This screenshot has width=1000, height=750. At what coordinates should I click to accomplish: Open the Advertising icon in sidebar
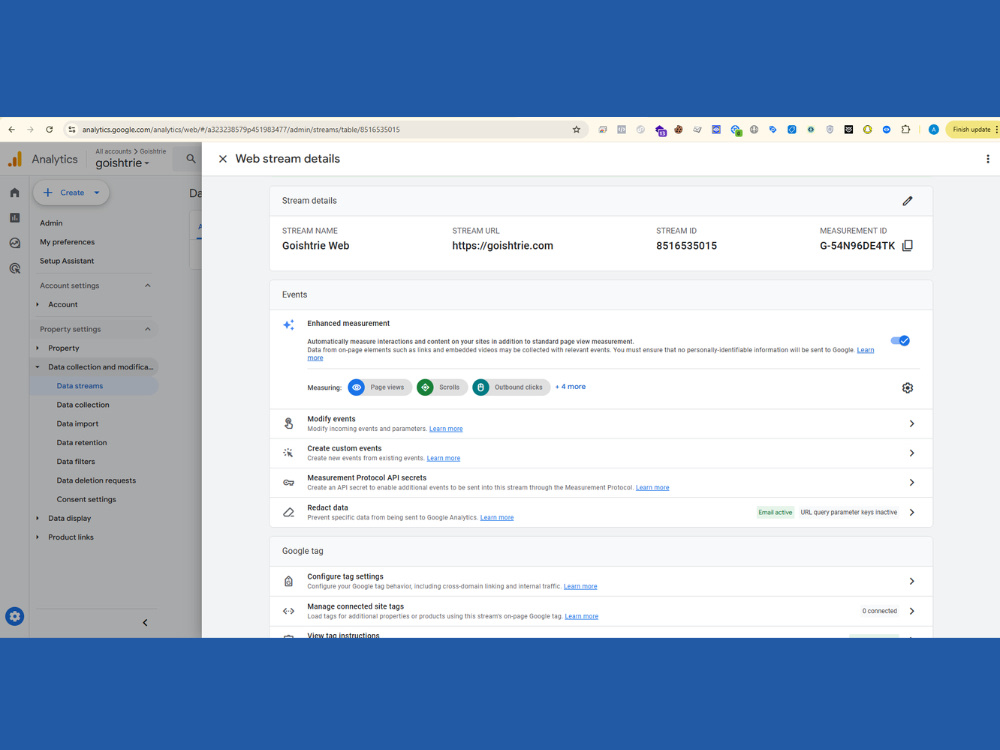click(x=15, y=268)
